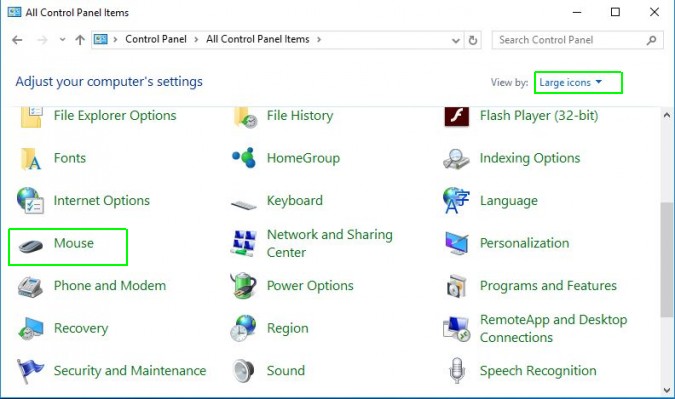
Task: Click the refresh button in address bar
Action: (x=473, y=40)
